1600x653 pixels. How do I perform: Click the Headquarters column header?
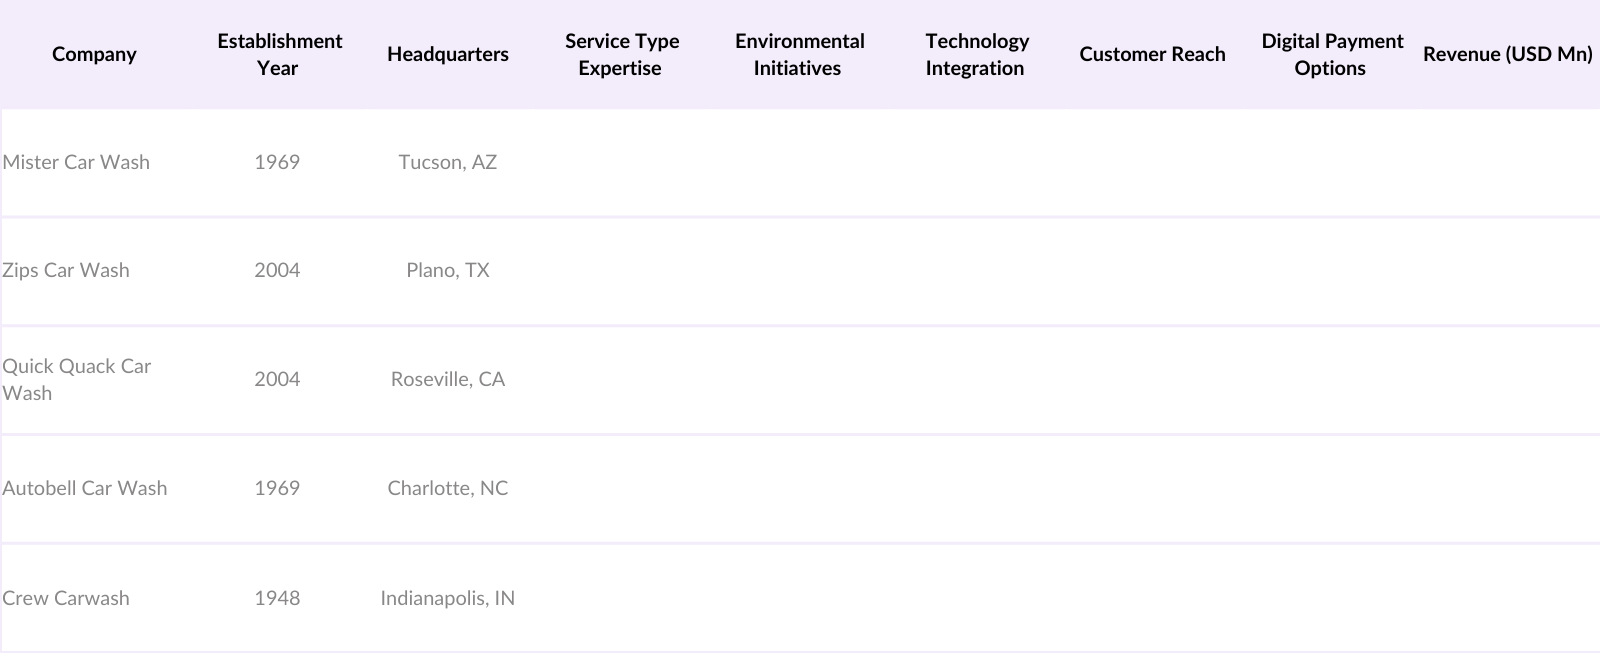pos(447,54)
